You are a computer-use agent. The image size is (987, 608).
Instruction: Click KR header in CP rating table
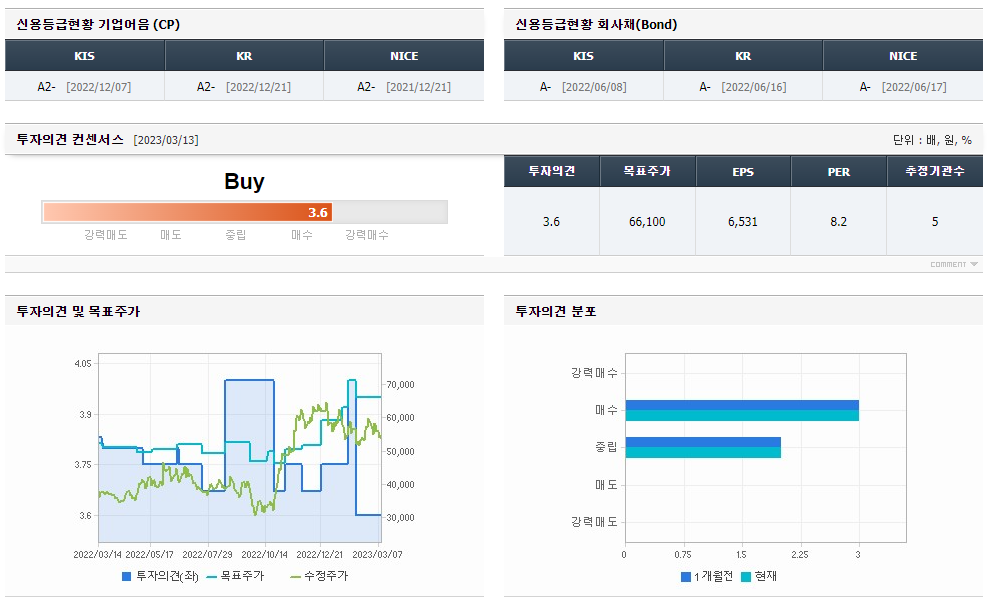point(244,56)
